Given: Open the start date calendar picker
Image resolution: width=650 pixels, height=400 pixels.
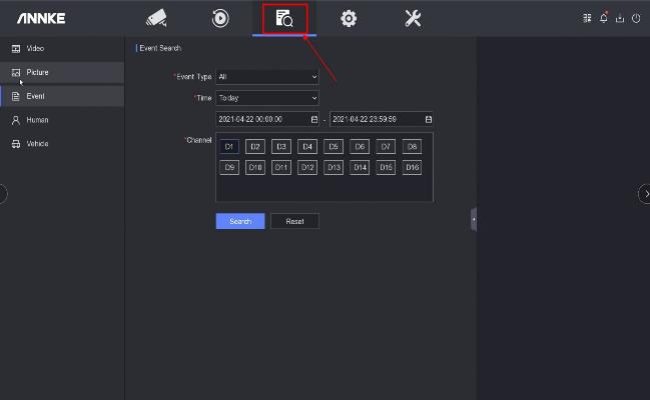Looking at the screenshot, I should click(x=314, y=119).
